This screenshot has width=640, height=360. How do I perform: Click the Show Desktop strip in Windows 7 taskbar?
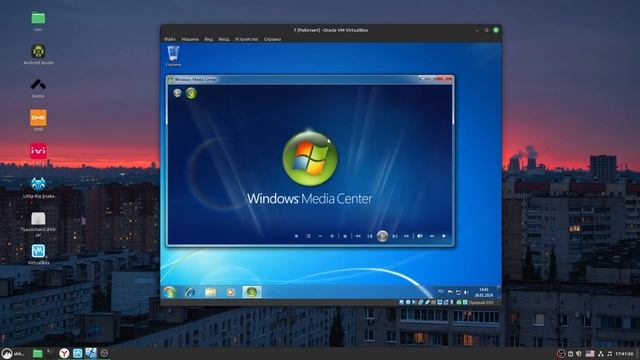499,292
